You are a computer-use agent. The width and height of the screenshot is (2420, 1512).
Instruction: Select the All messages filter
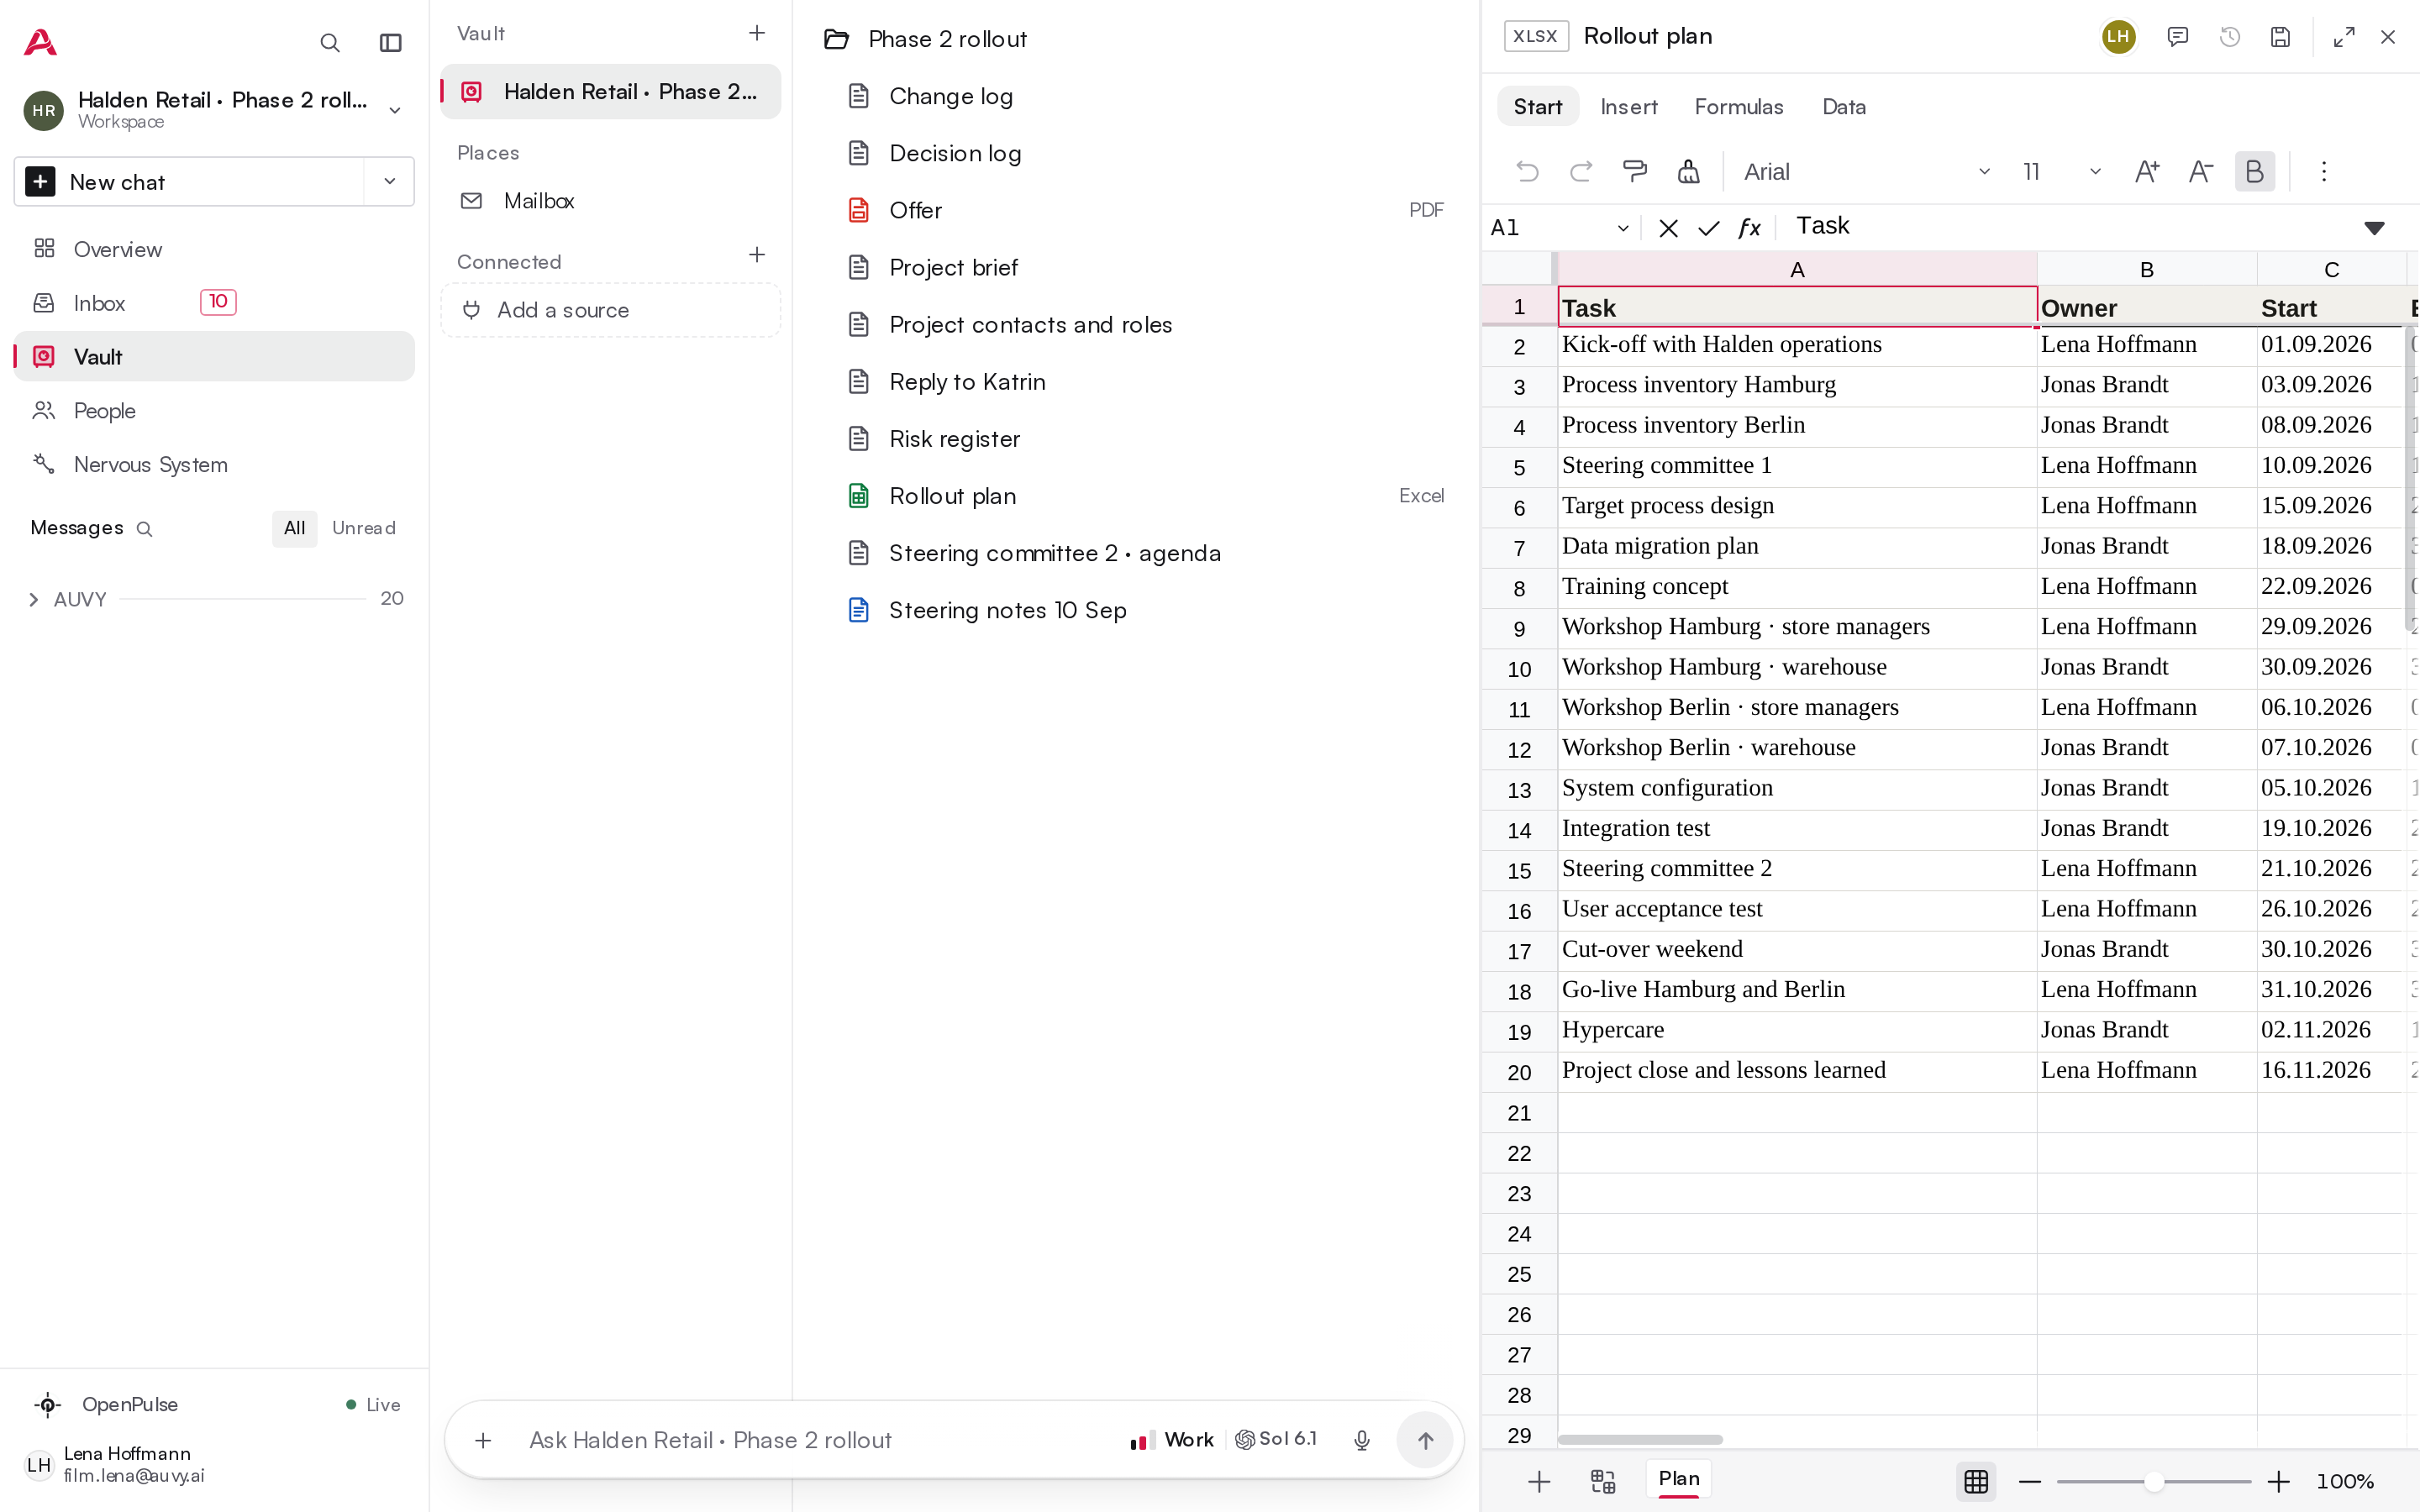point(294,528)
